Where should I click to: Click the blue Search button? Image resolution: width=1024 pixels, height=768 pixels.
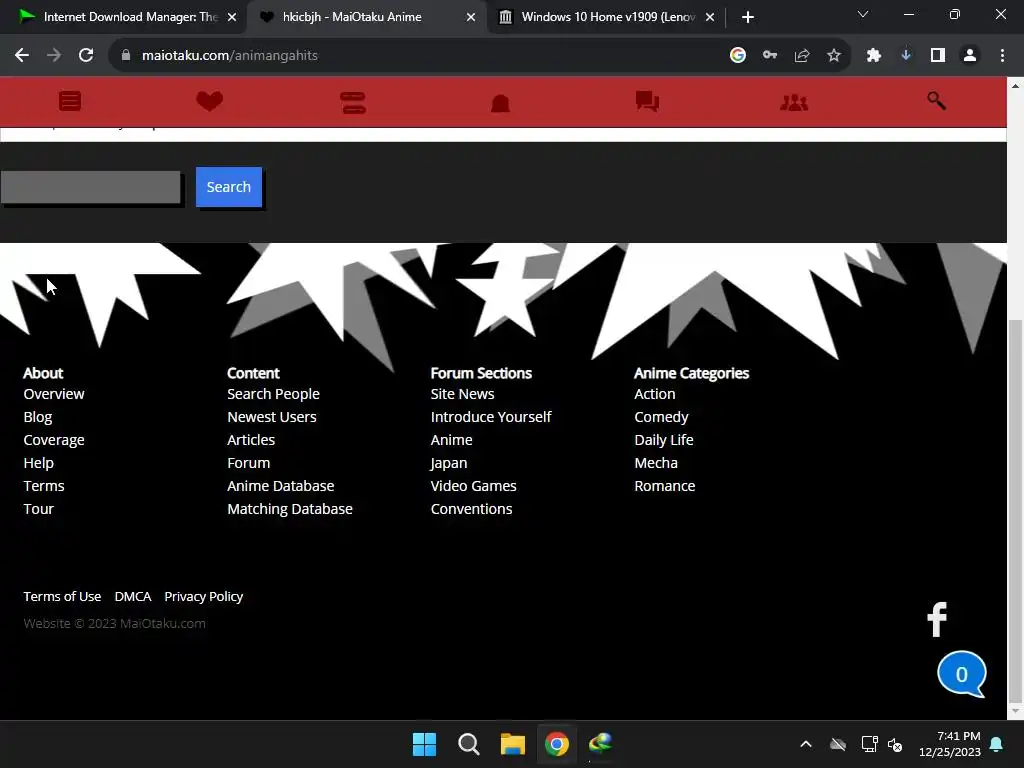pyautogui.click(x=229, y=187)
